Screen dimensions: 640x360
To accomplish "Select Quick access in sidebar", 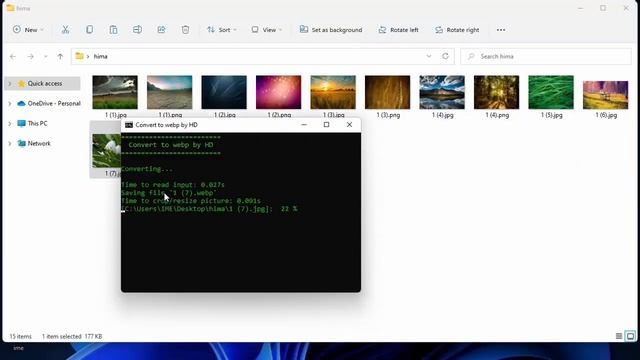I will pos(44,83).
